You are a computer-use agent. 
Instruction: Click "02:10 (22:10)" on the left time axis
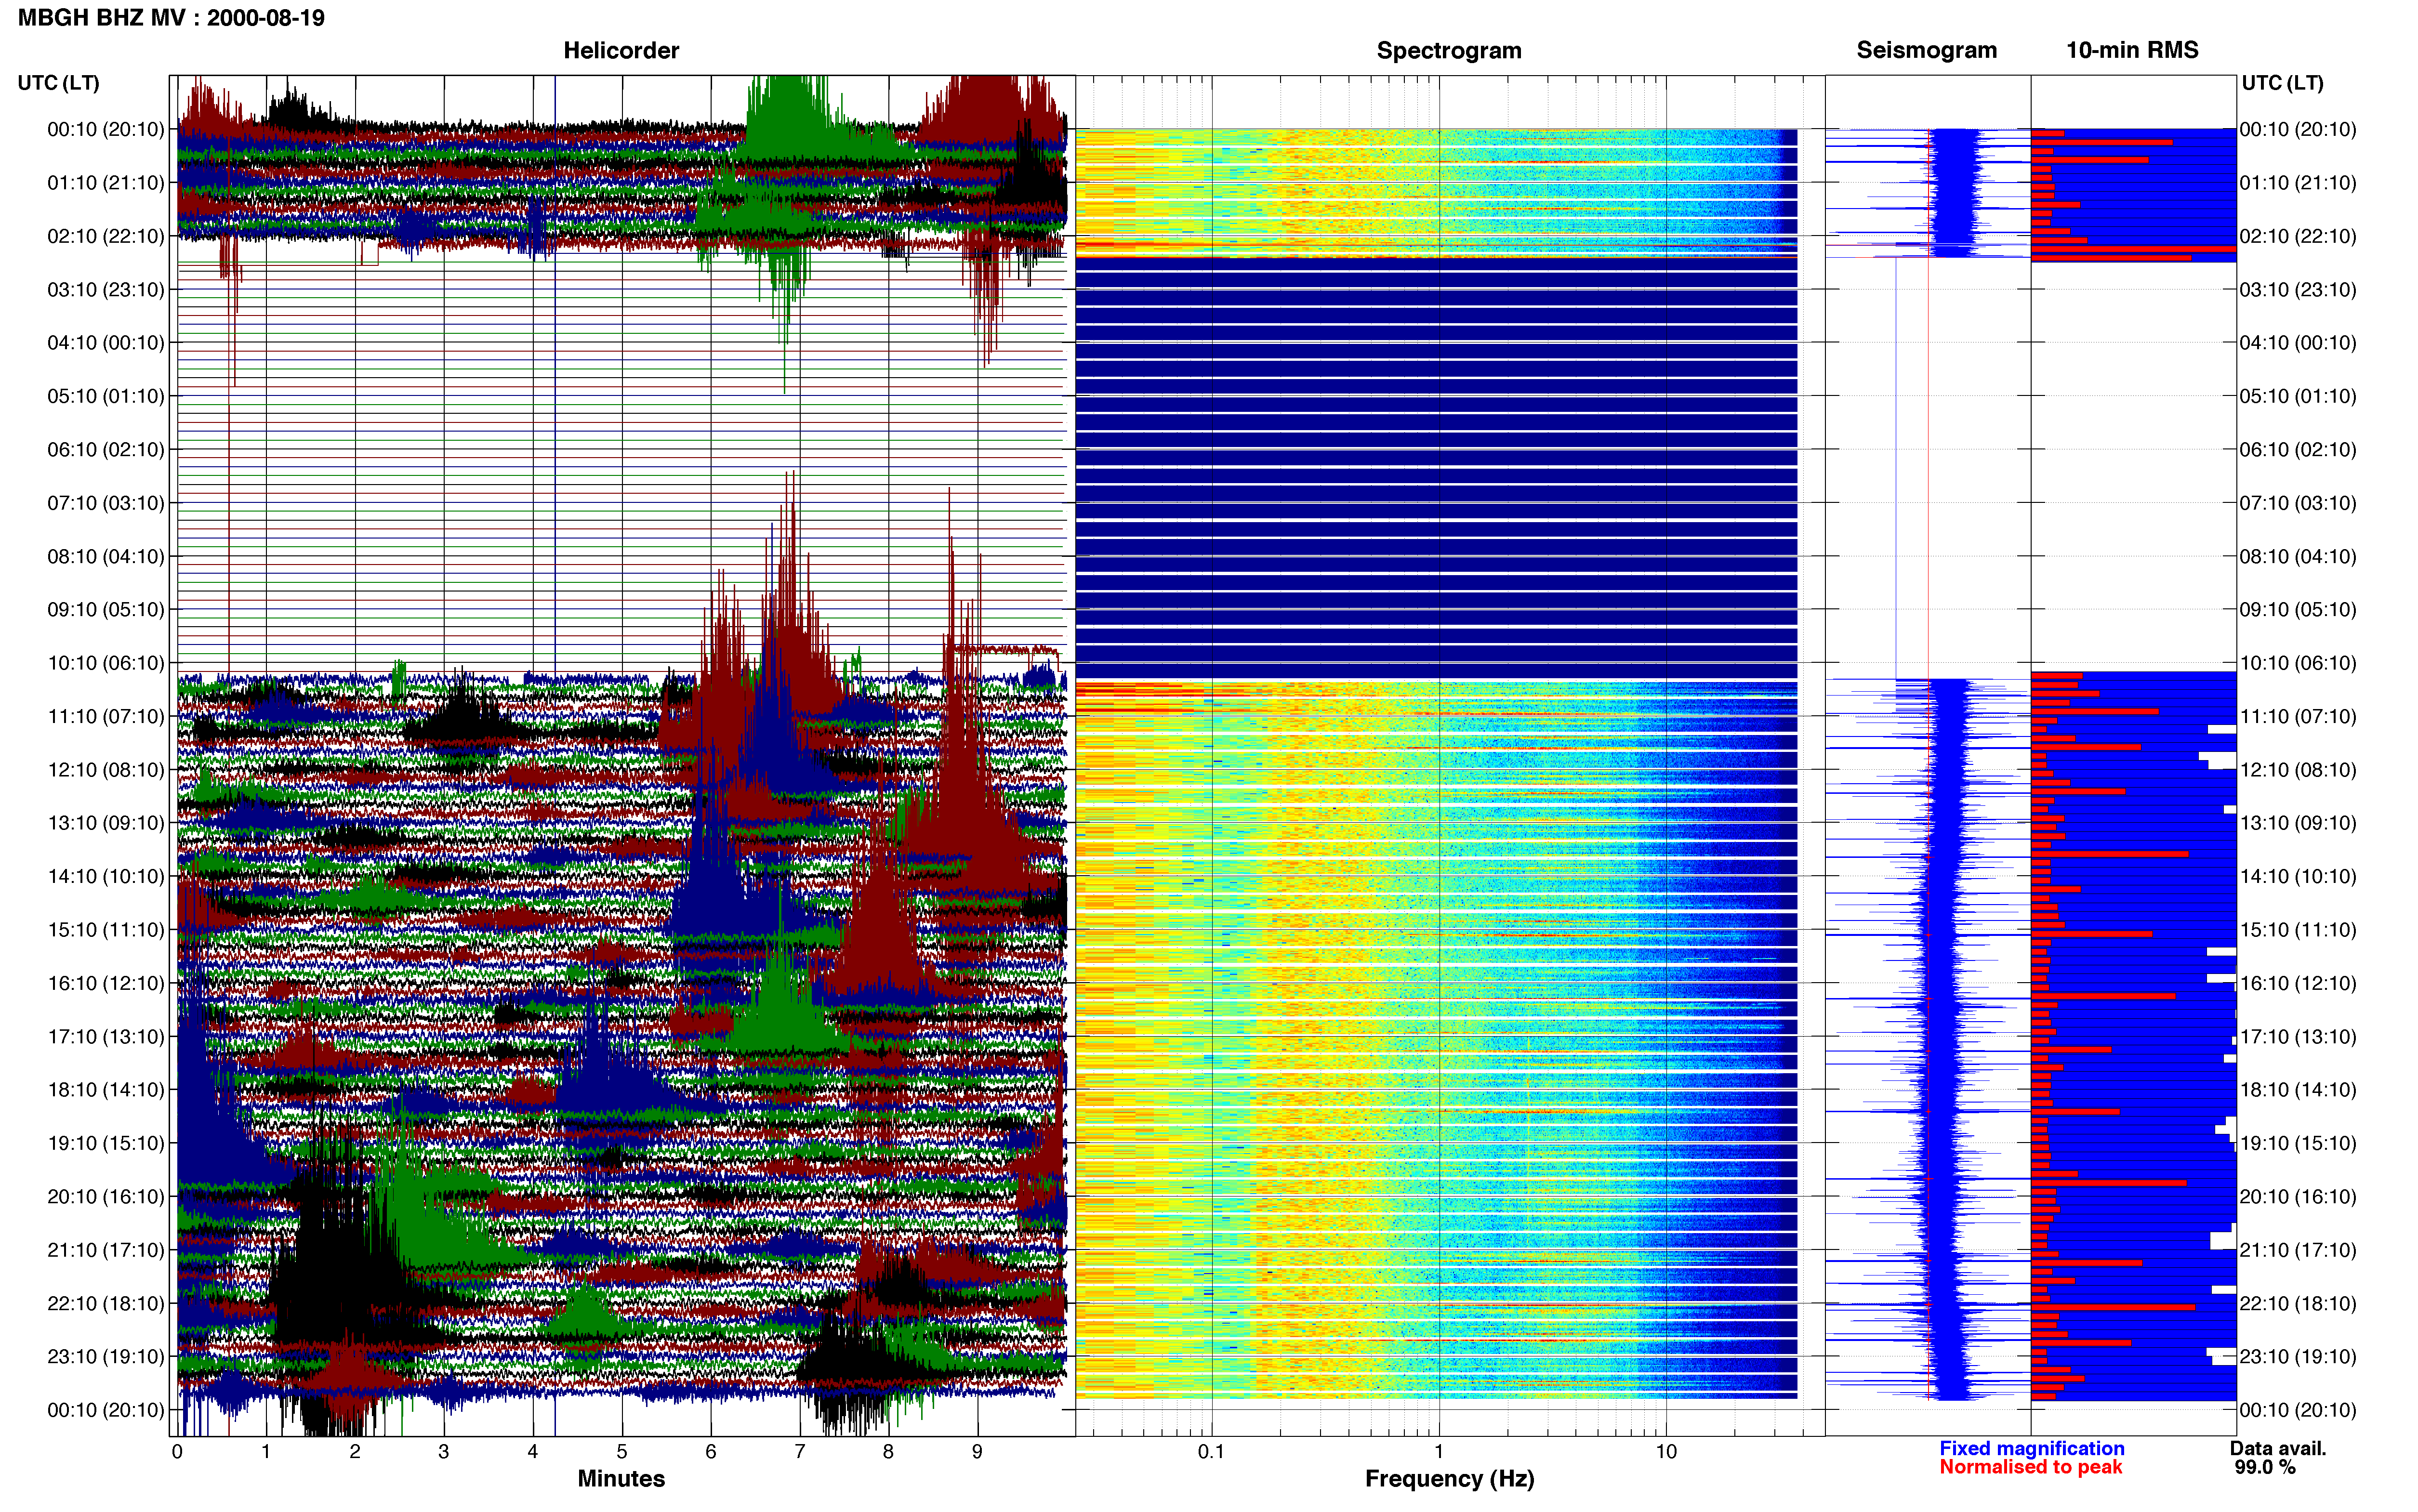click(106, 236)
